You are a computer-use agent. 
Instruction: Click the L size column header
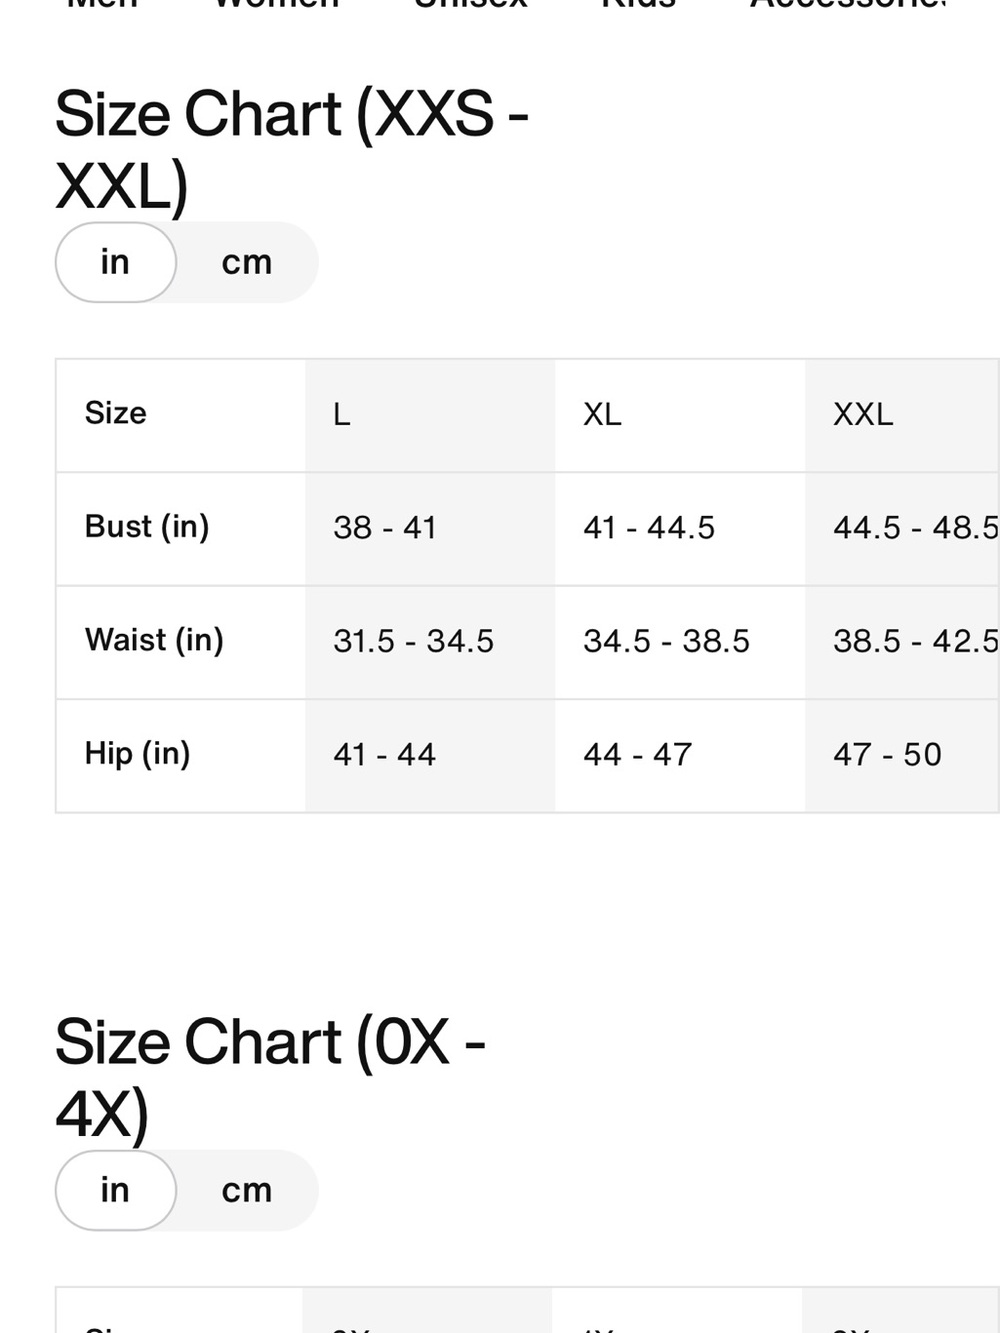430,415
